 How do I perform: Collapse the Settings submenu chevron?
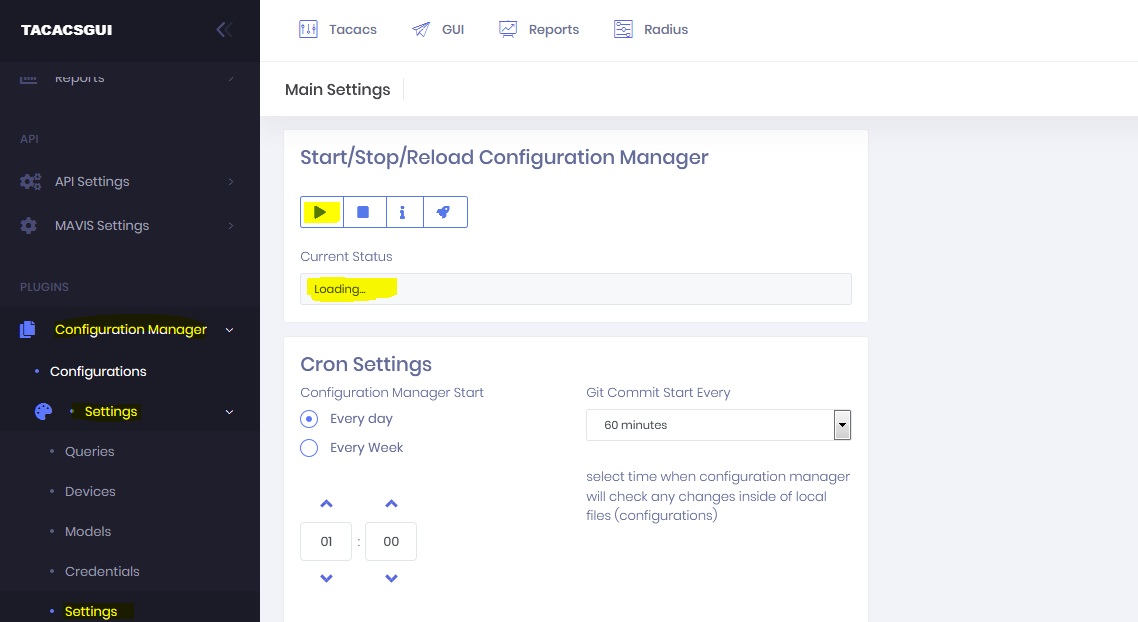[x=229, y=412]
